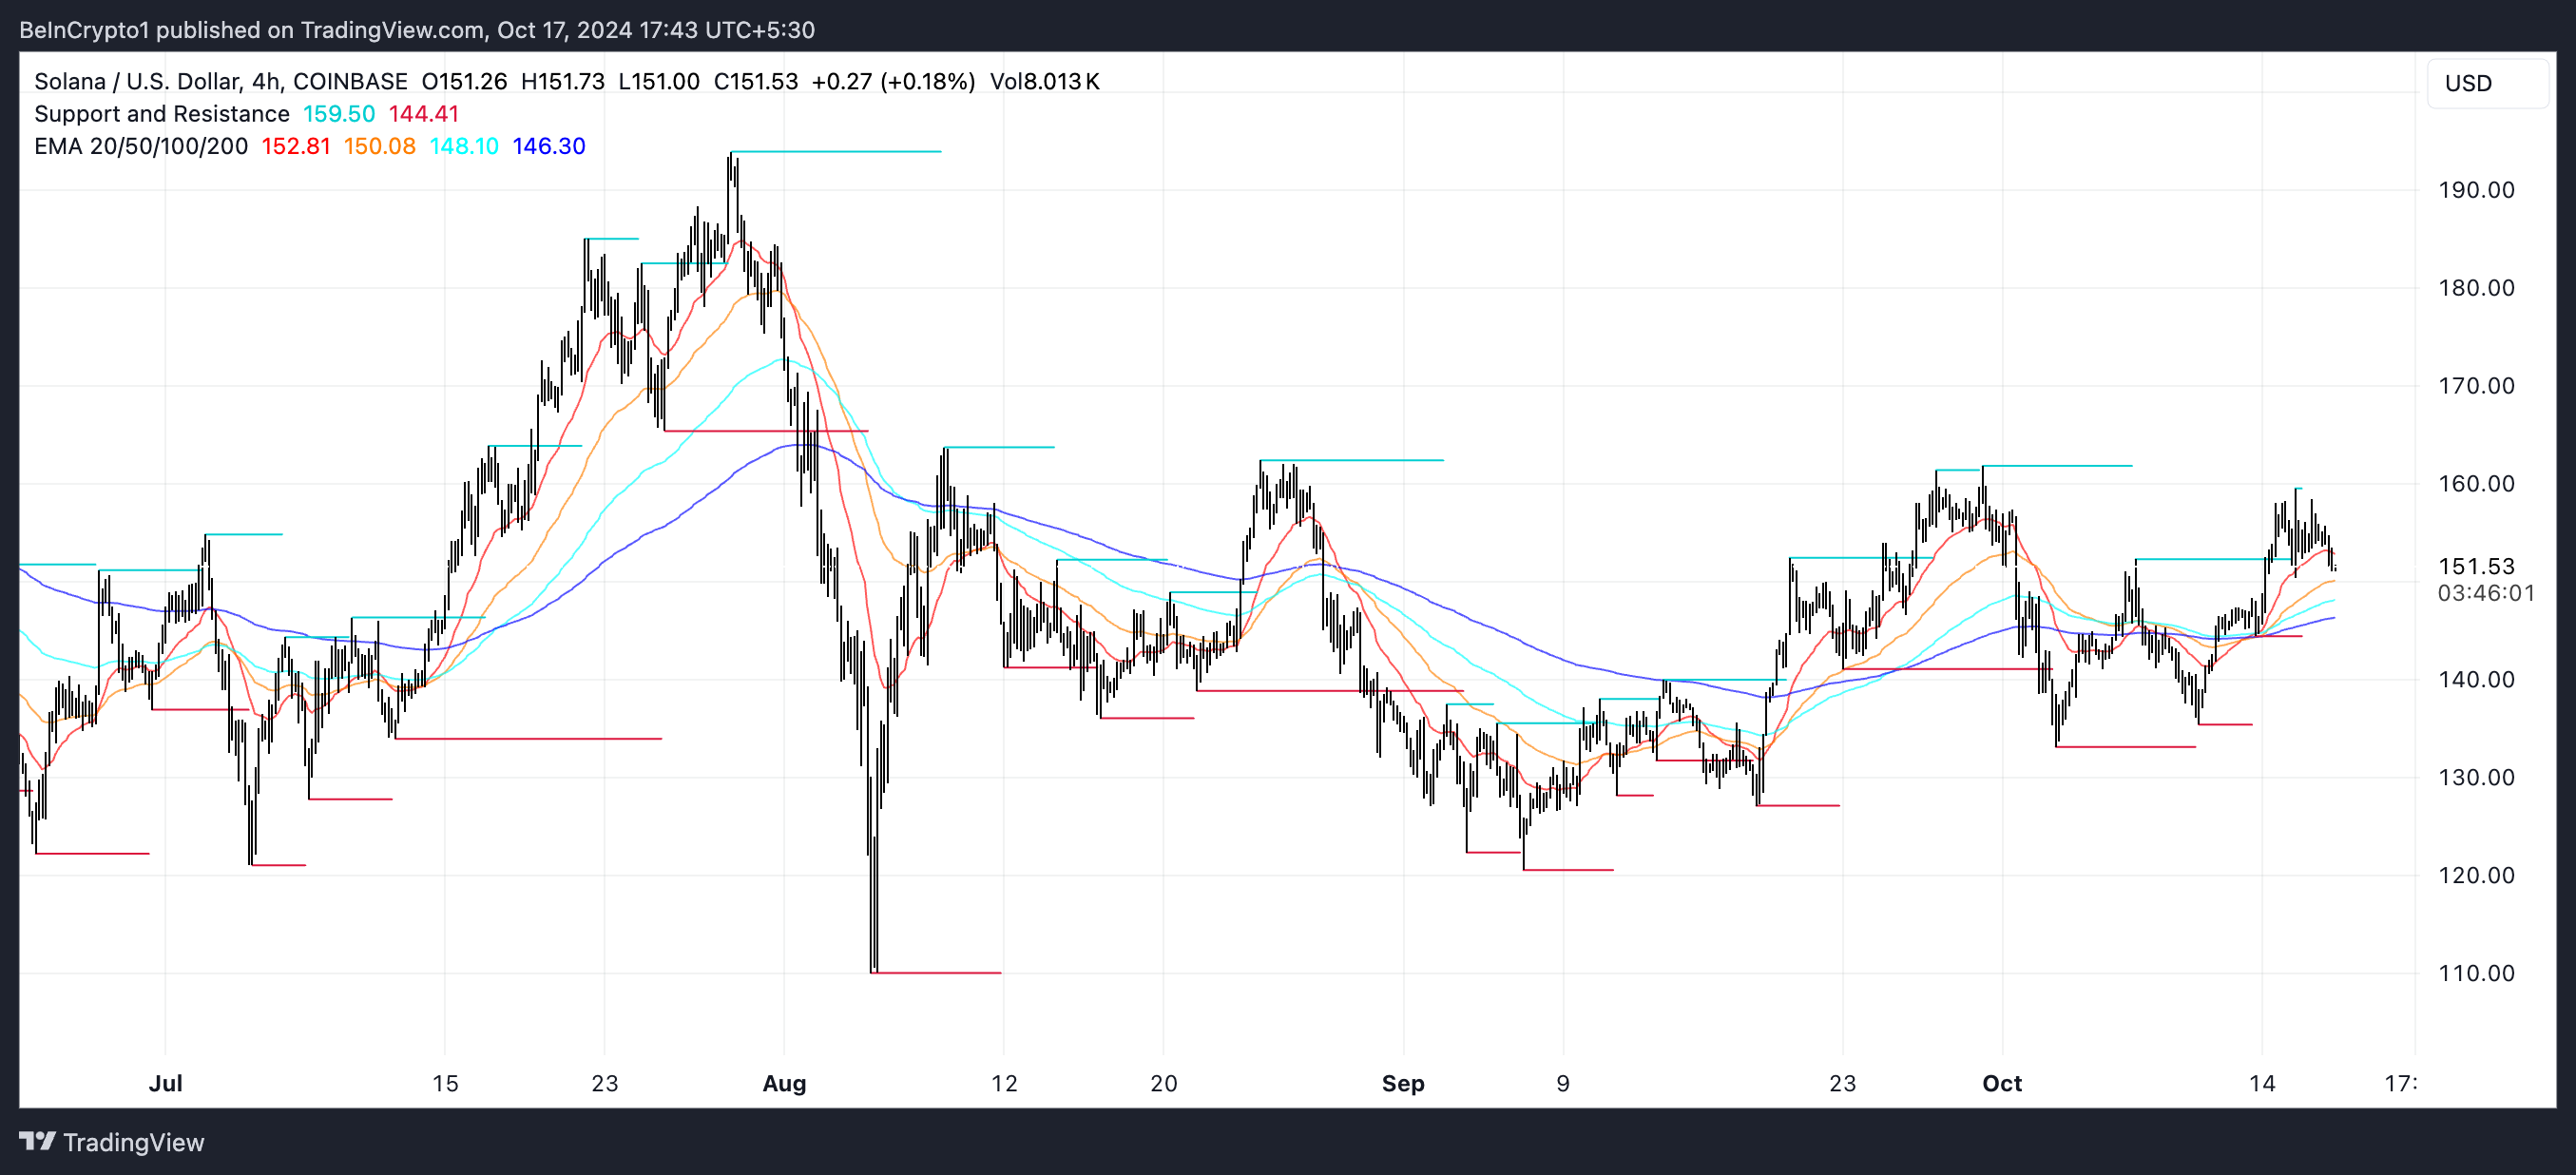Click the Sep label on time axis
This screenshot has height=1175, width=2576.
(1402, 1083)
